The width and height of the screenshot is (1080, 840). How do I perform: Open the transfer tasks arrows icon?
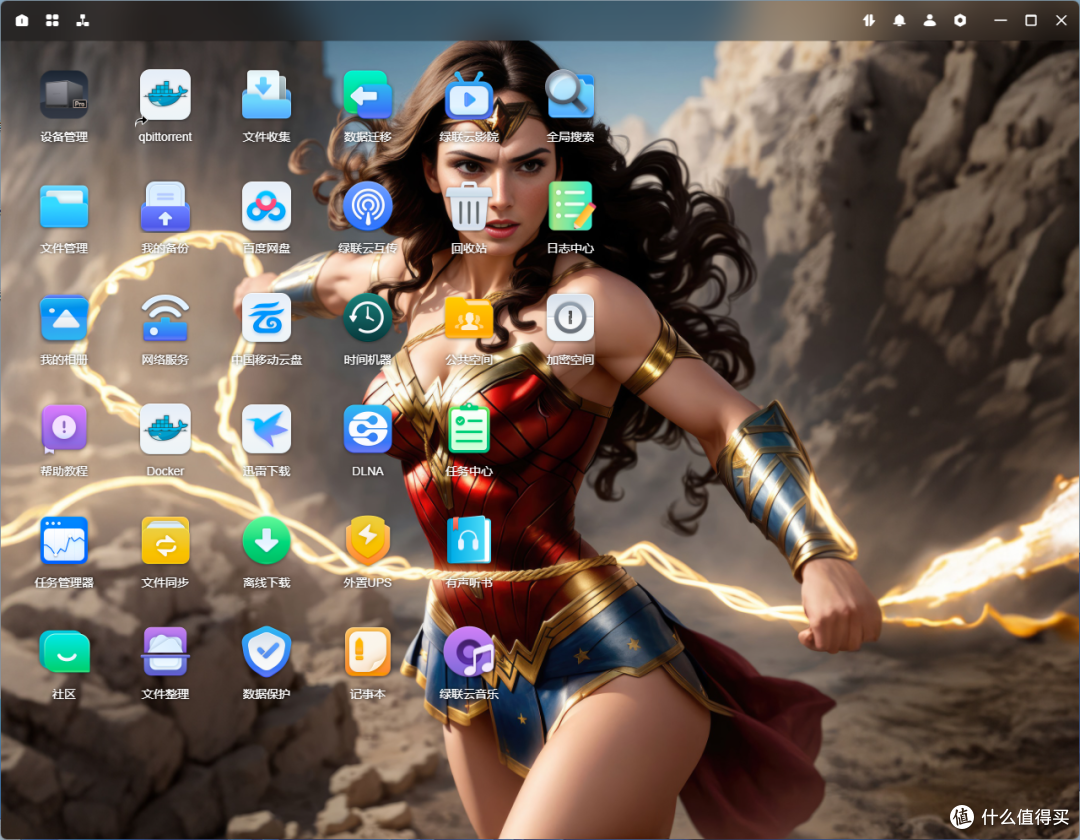(x=869, y=20)
